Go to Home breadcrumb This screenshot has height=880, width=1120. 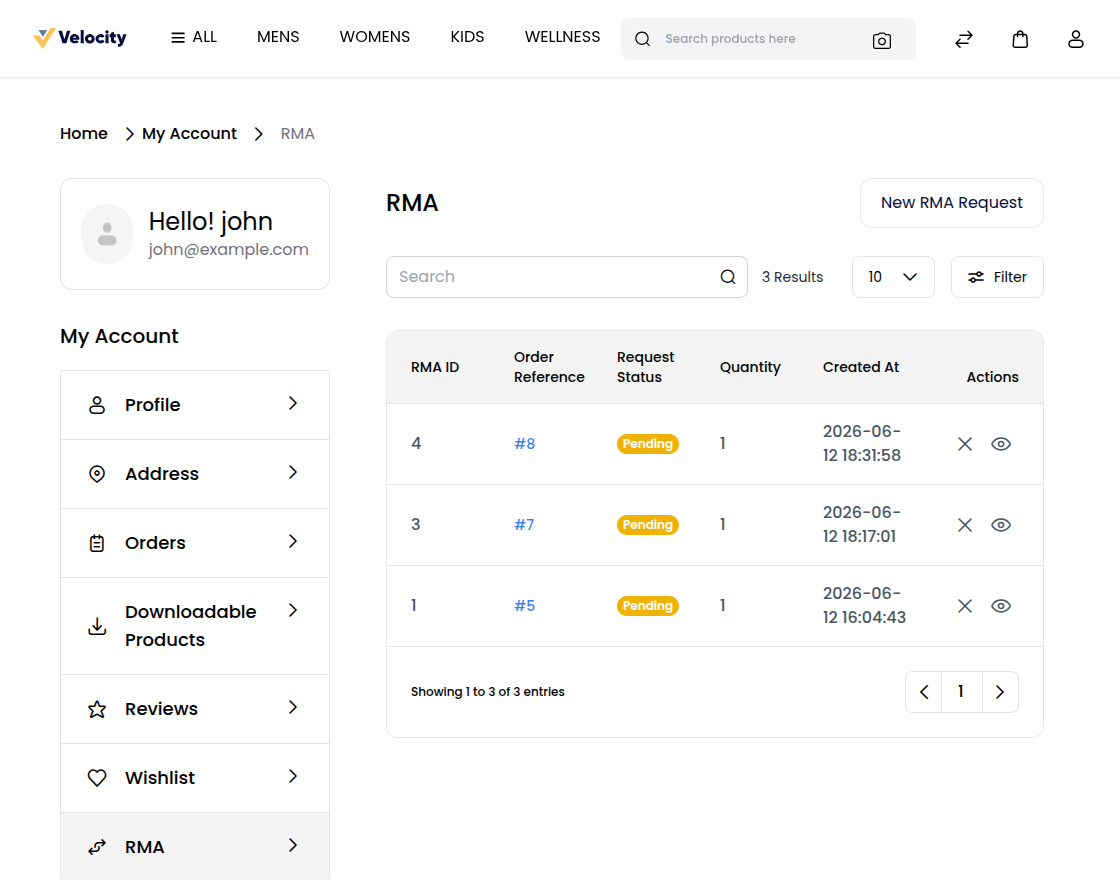pos(84,134)
